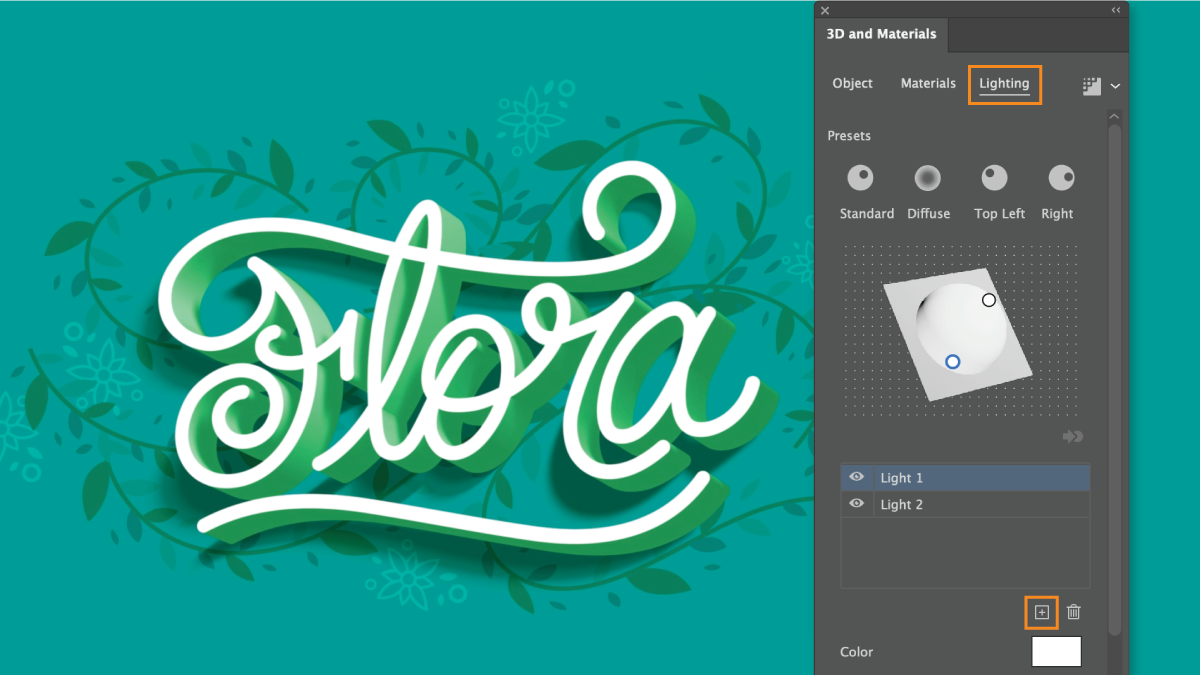
Task: Add a new light
Action: (x=1042, y=612)
